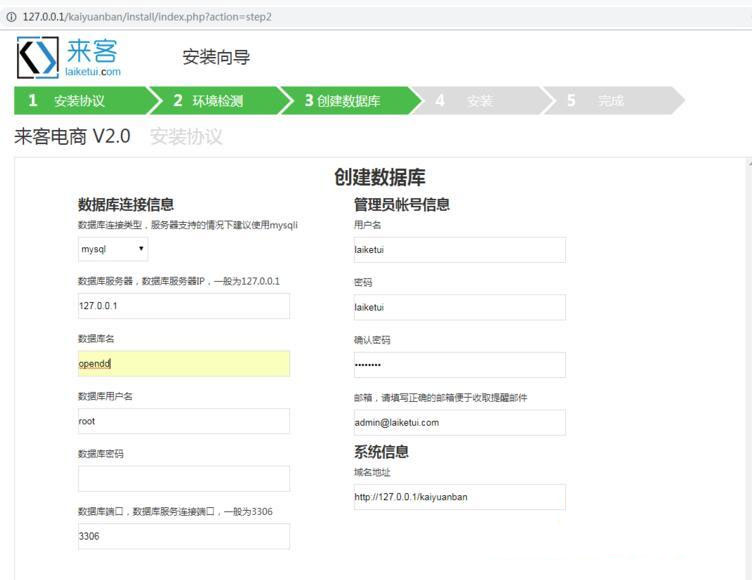Click the admin username laiketui field
This screenshot has width=752, height=580.
pyautogui.click(x=459, y=250)
